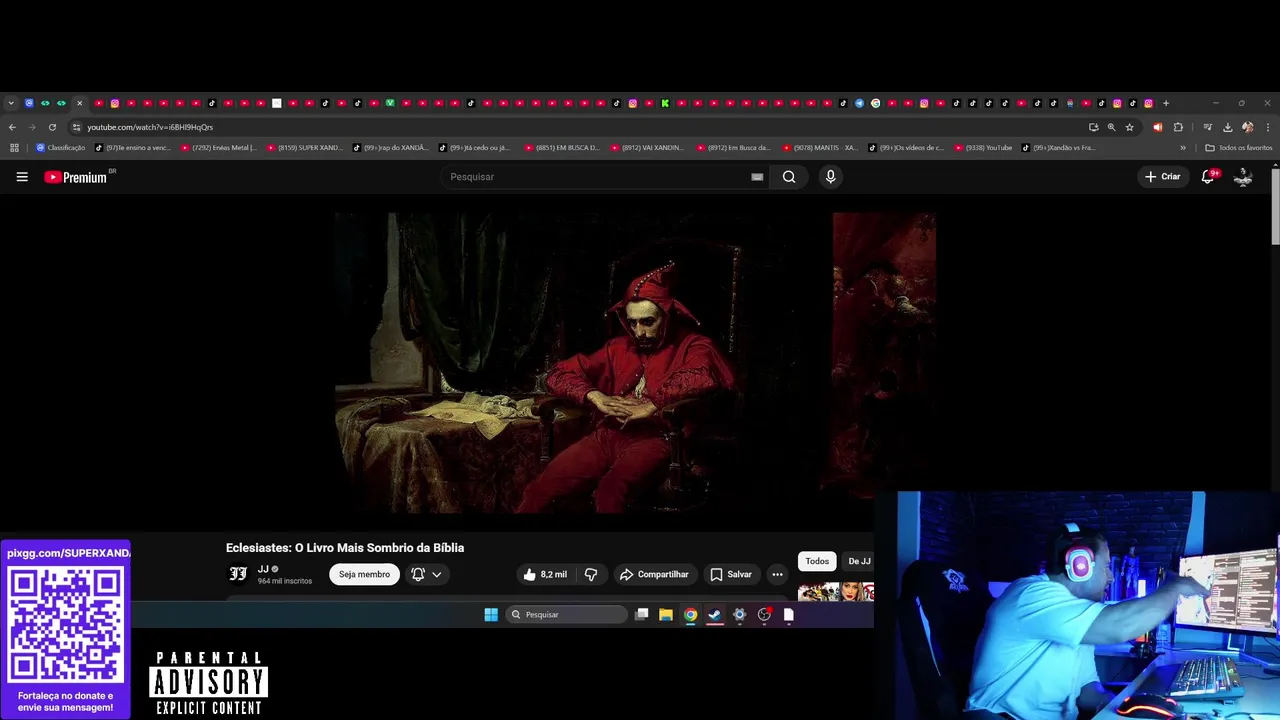Click the Criar create button
Screen dimensions: 1280x720
[x=1163, y=177]
